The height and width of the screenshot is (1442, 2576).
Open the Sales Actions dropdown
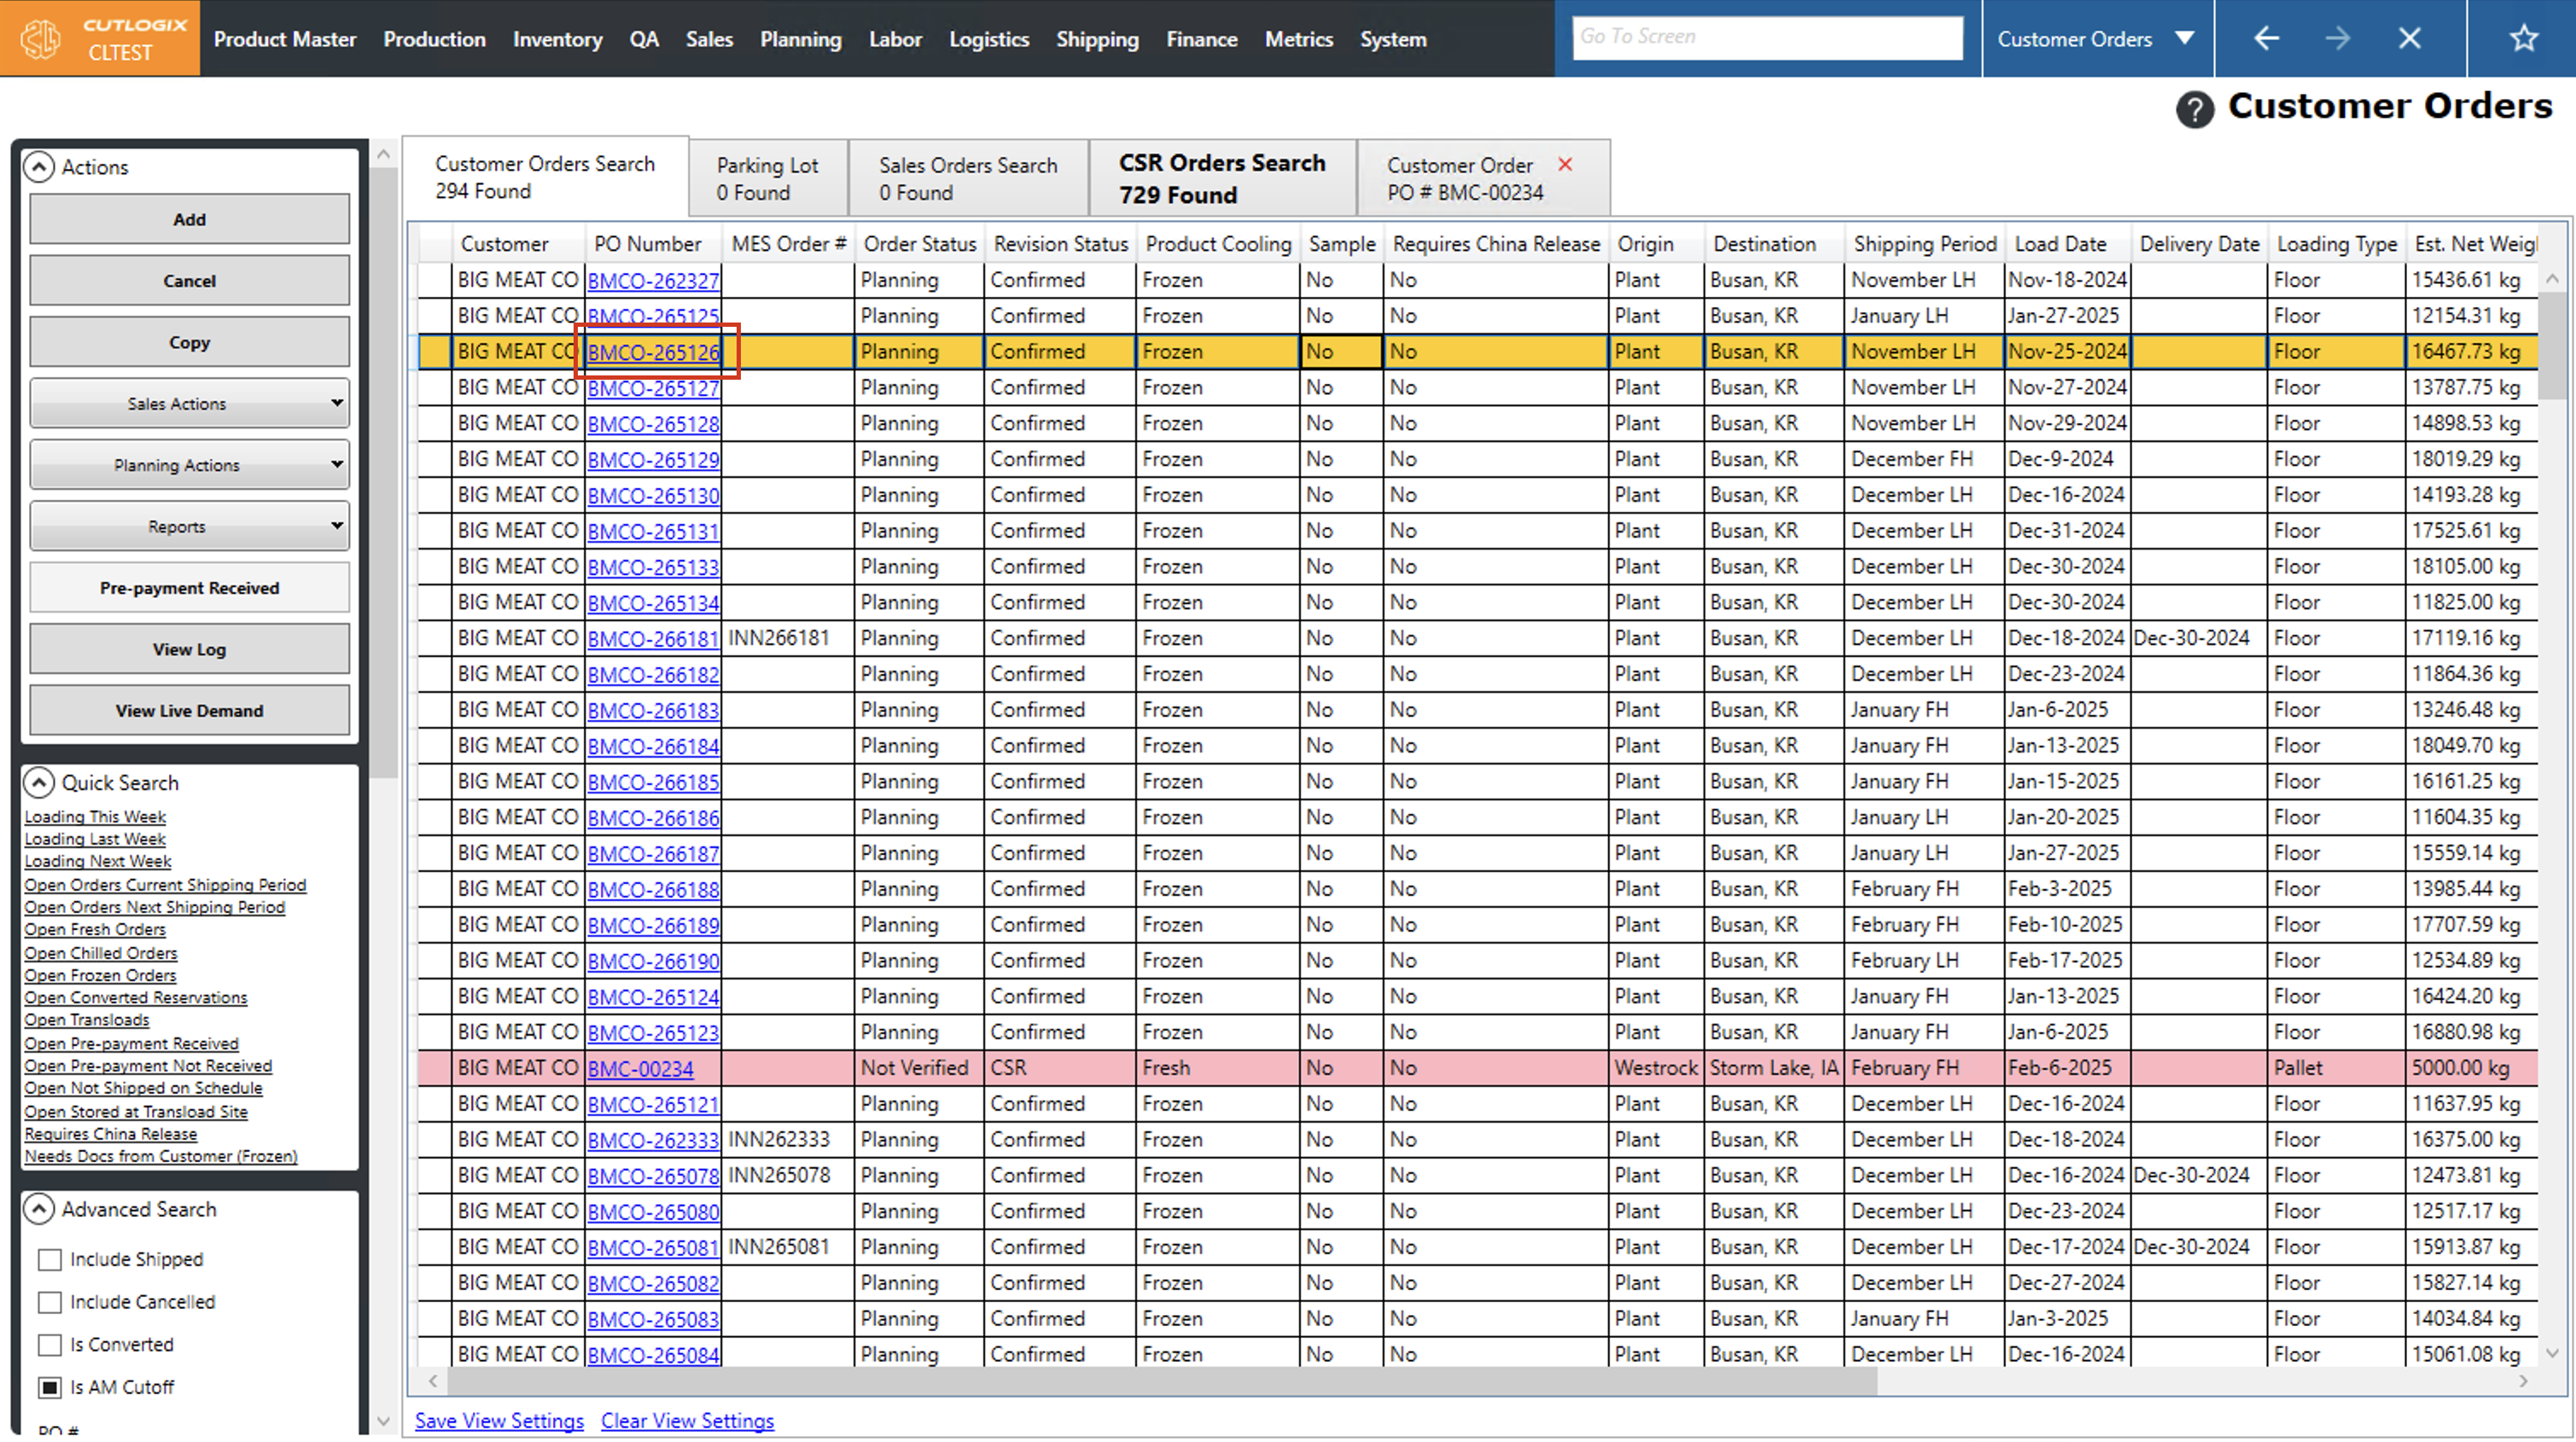tap(189, 403)
